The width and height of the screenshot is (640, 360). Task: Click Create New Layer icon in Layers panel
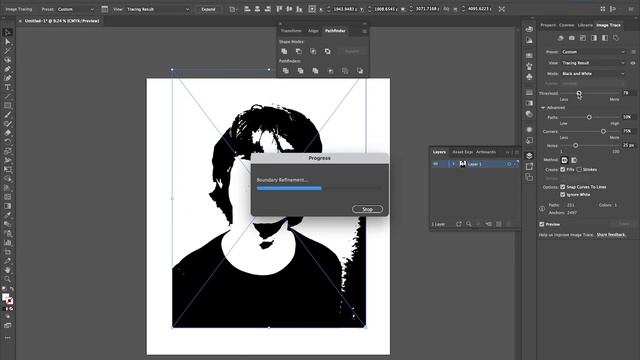pyautogui.click(x=499, y=224)
